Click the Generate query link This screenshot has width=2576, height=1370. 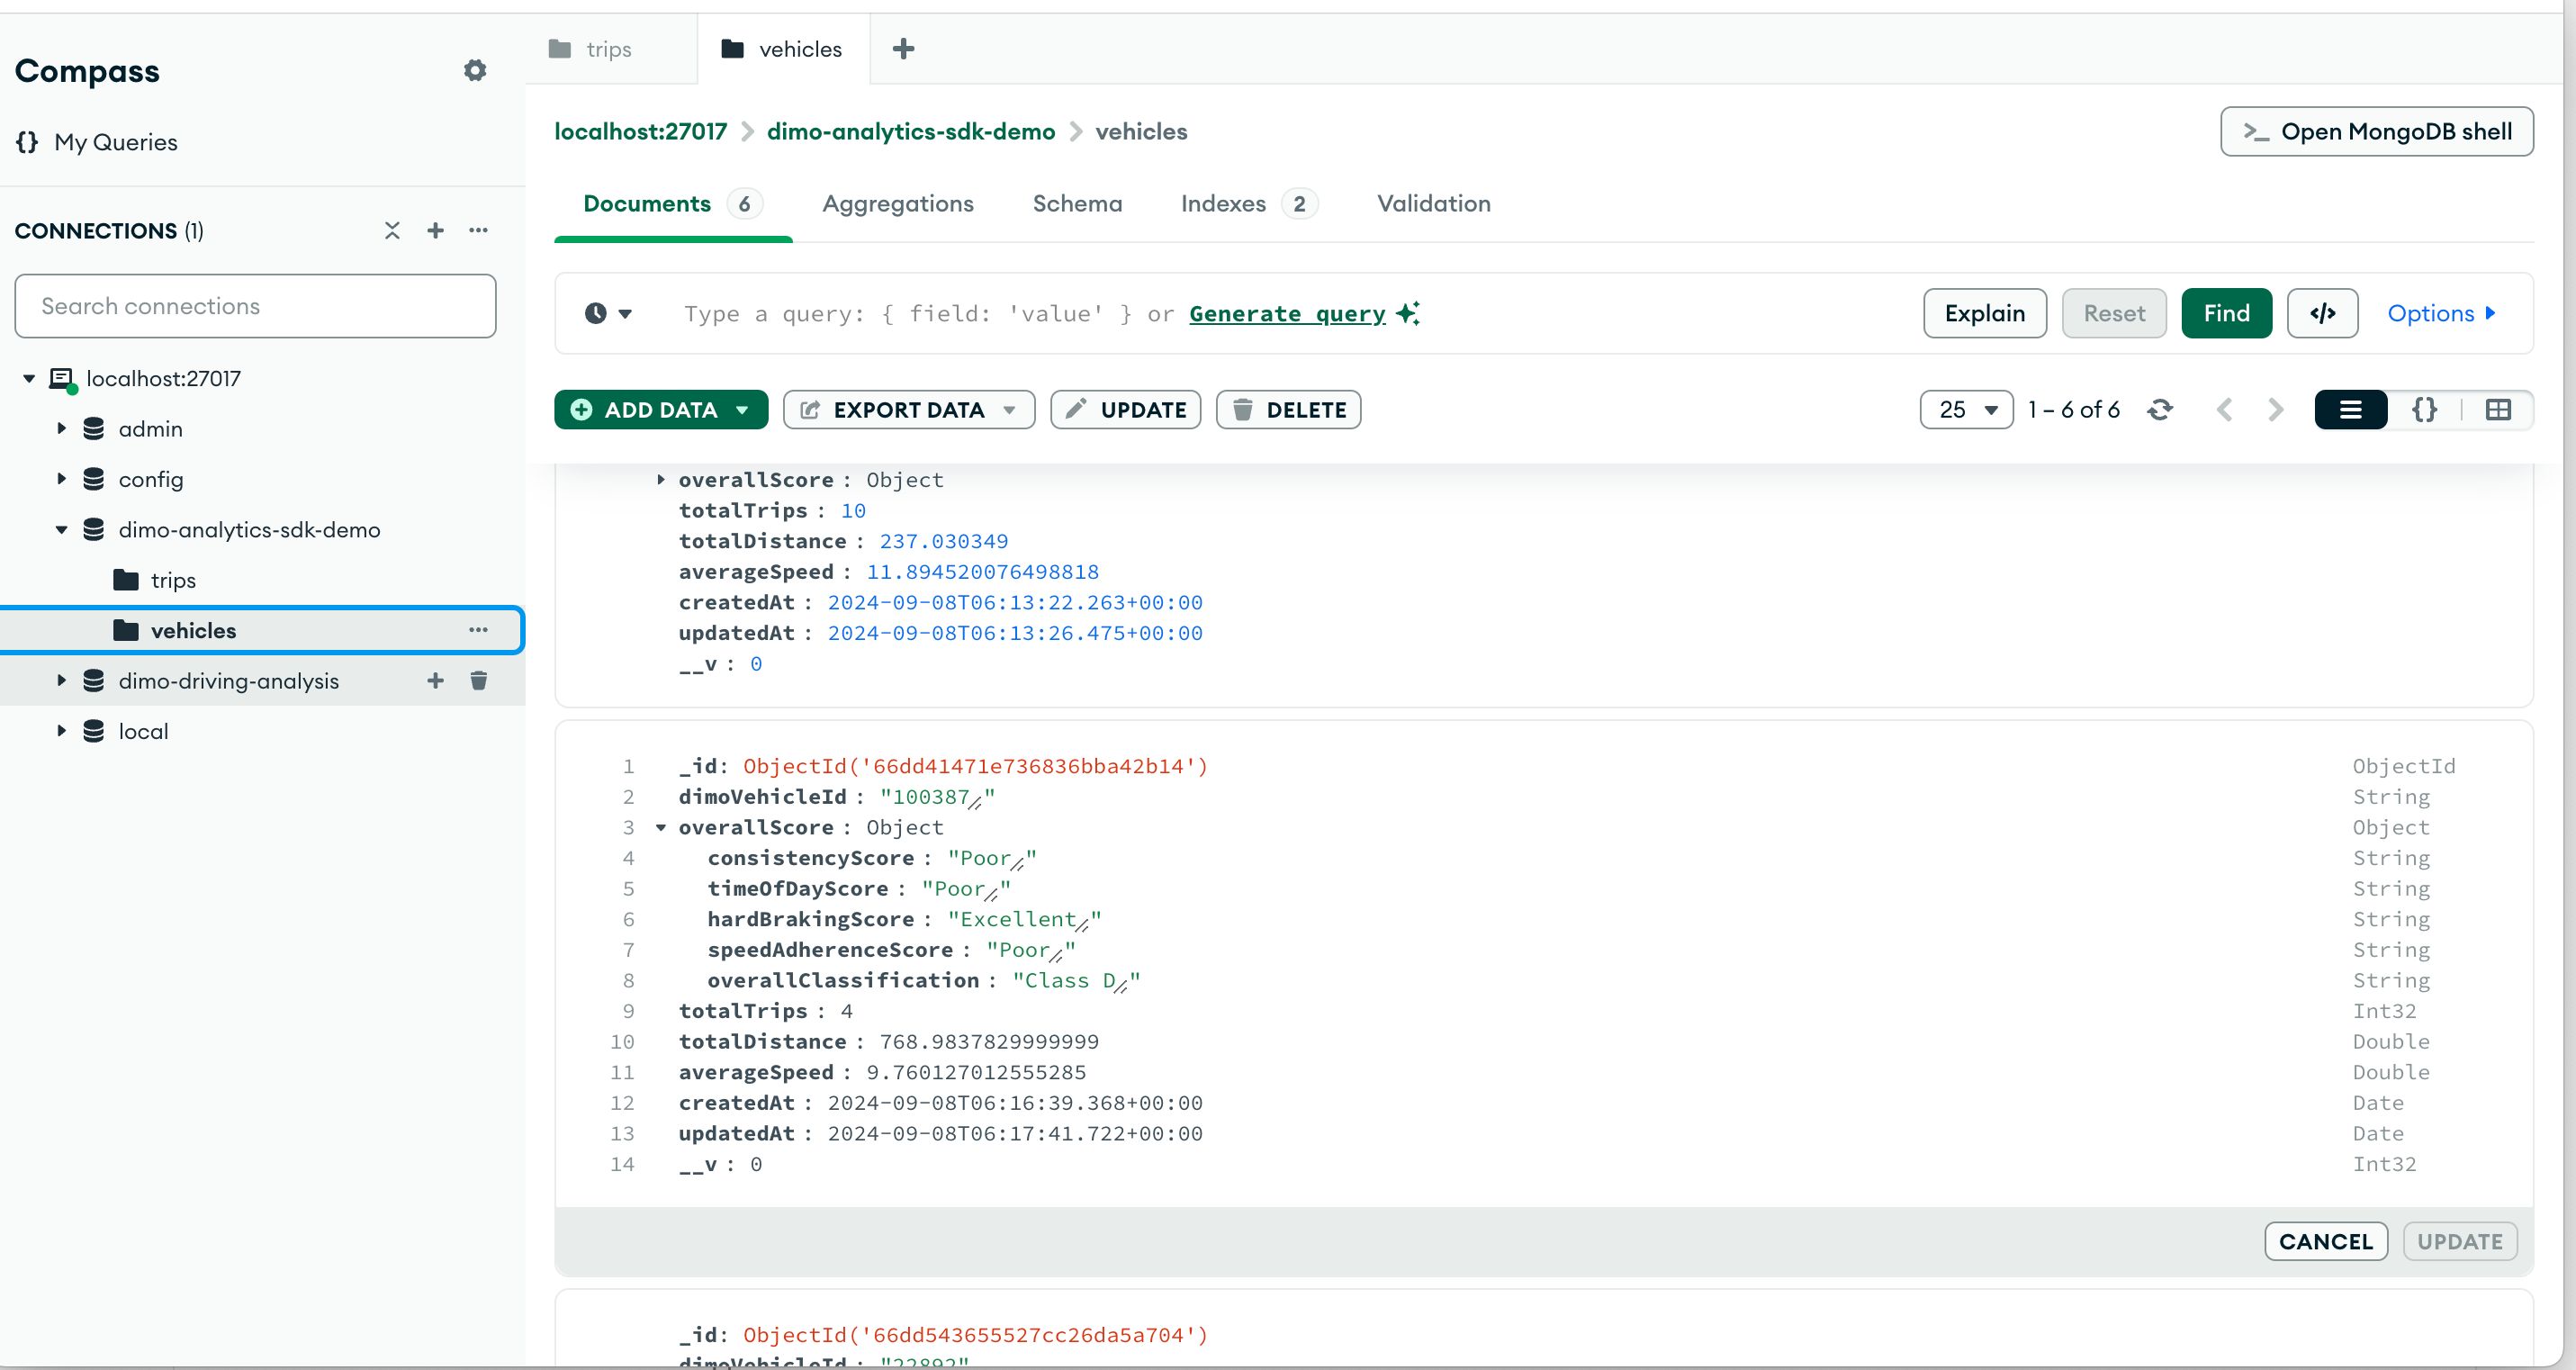tap(1288, 311)
